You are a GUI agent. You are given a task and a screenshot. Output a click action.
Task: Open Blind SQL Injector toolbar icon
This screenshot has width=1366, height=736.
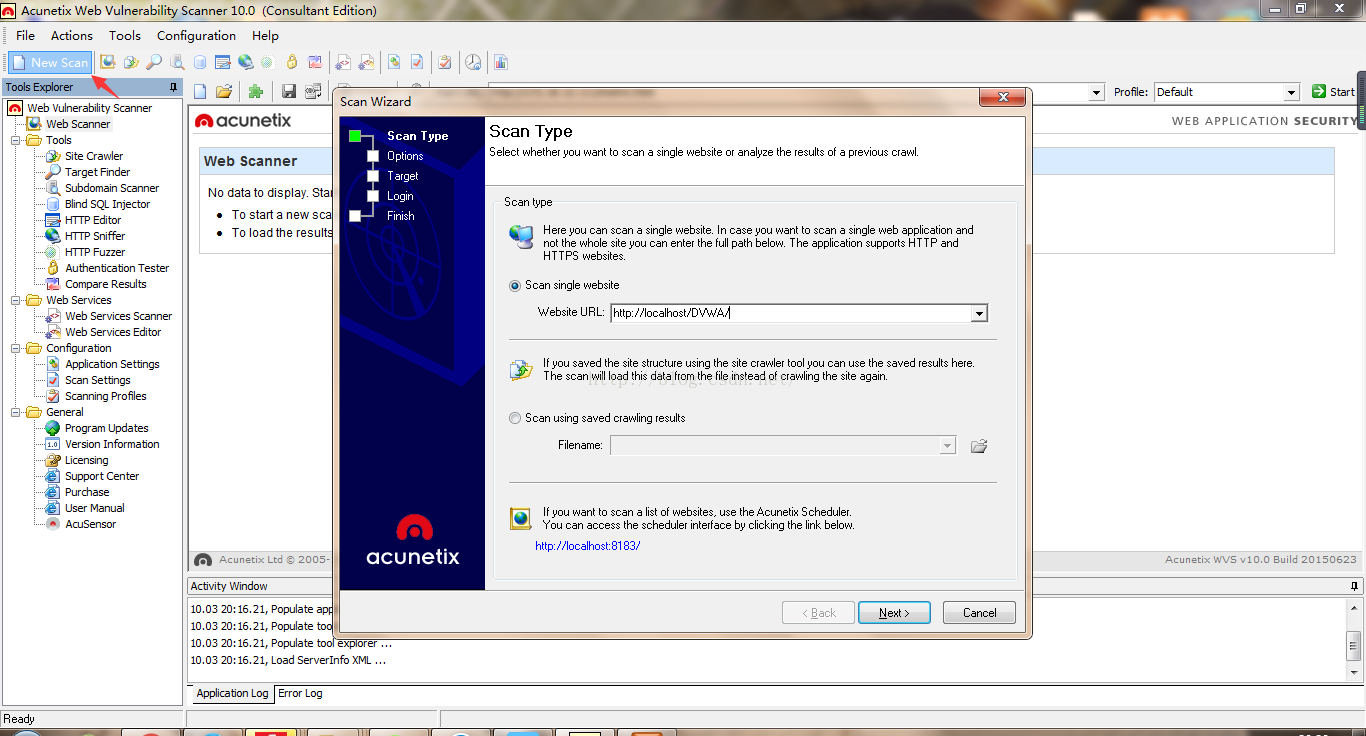coord(200,63)
